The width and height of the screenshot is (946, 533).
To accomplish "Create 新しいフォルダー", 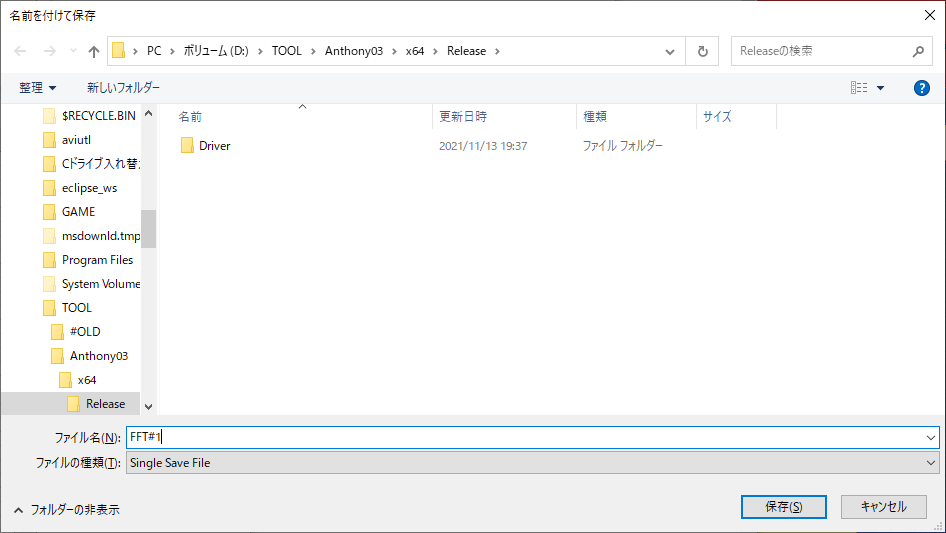I will 123,88.
